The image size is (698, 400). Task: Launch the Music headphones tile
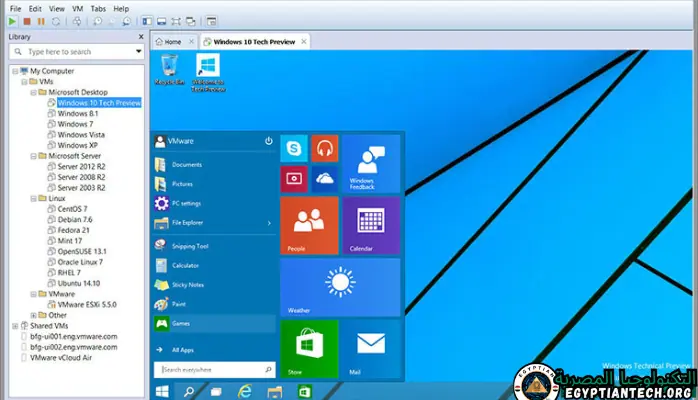(x=324, y=149)
